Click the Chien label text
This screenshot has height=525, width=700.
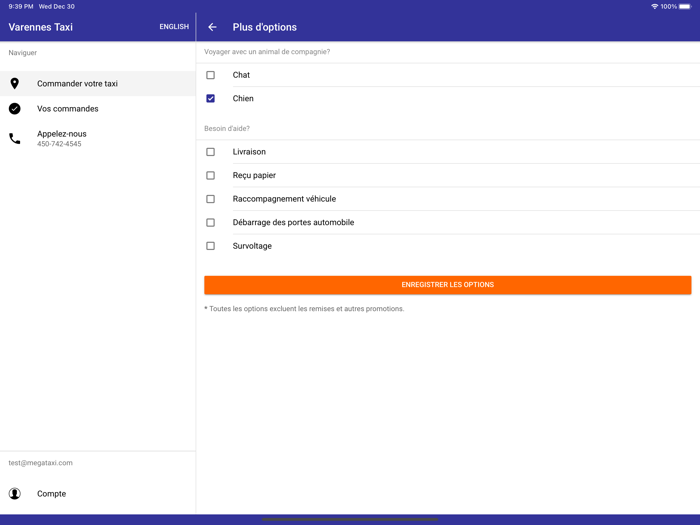click(x=243, y=98)
